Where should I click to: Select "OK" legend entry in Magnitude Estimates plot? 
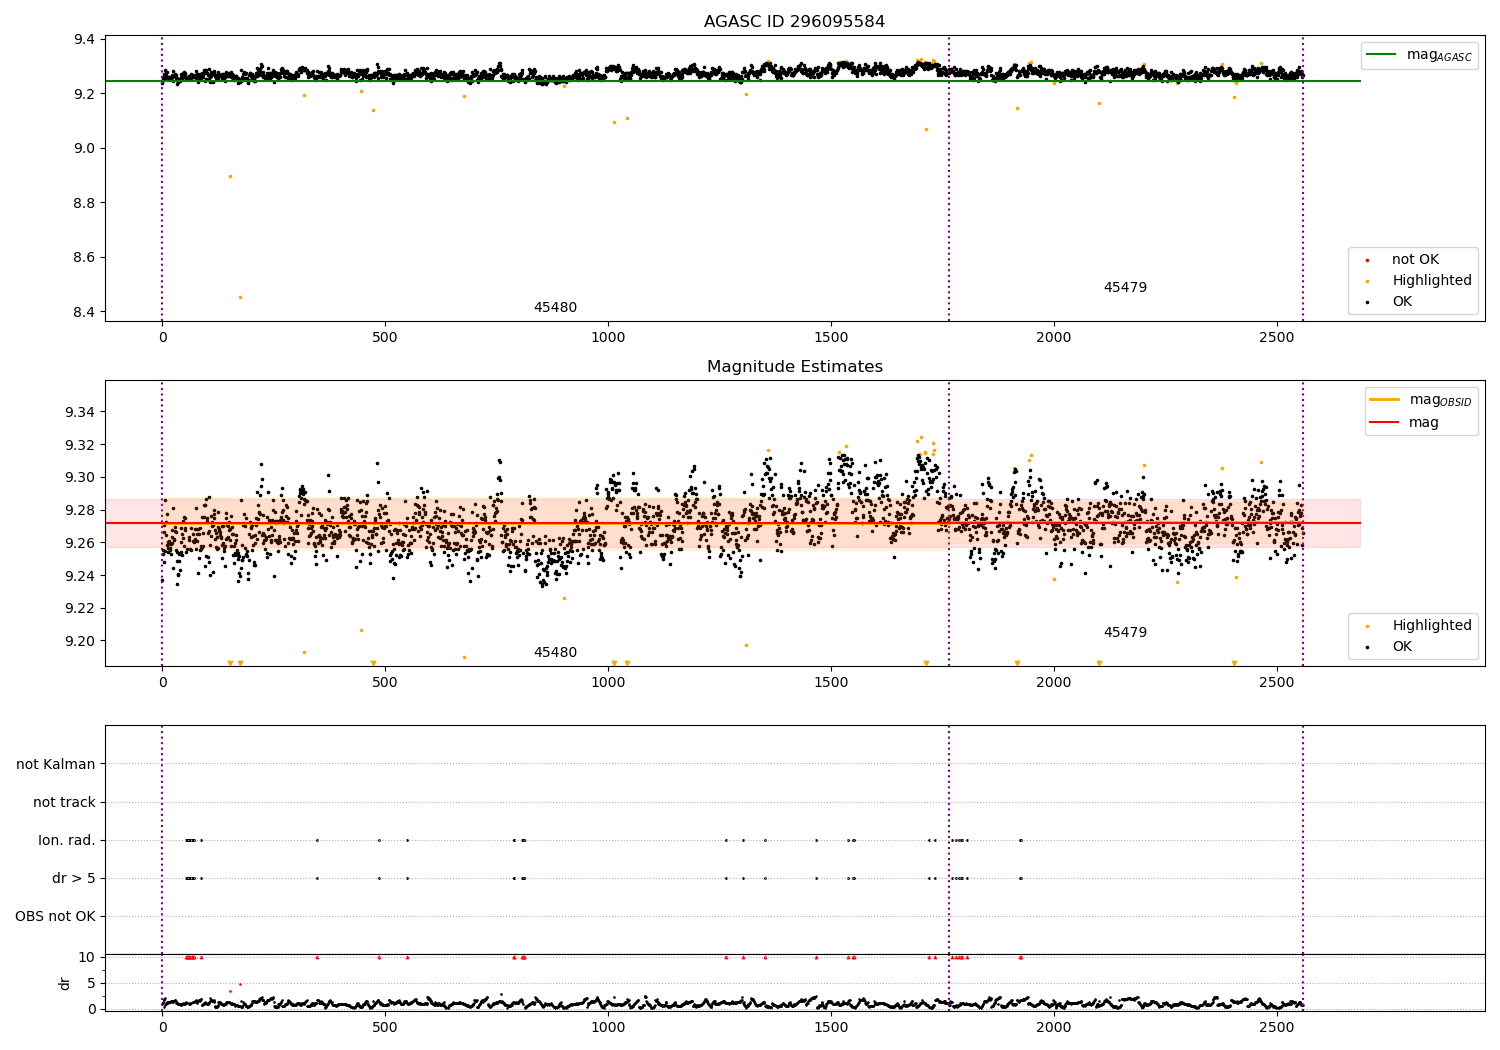pos(1402,647)
